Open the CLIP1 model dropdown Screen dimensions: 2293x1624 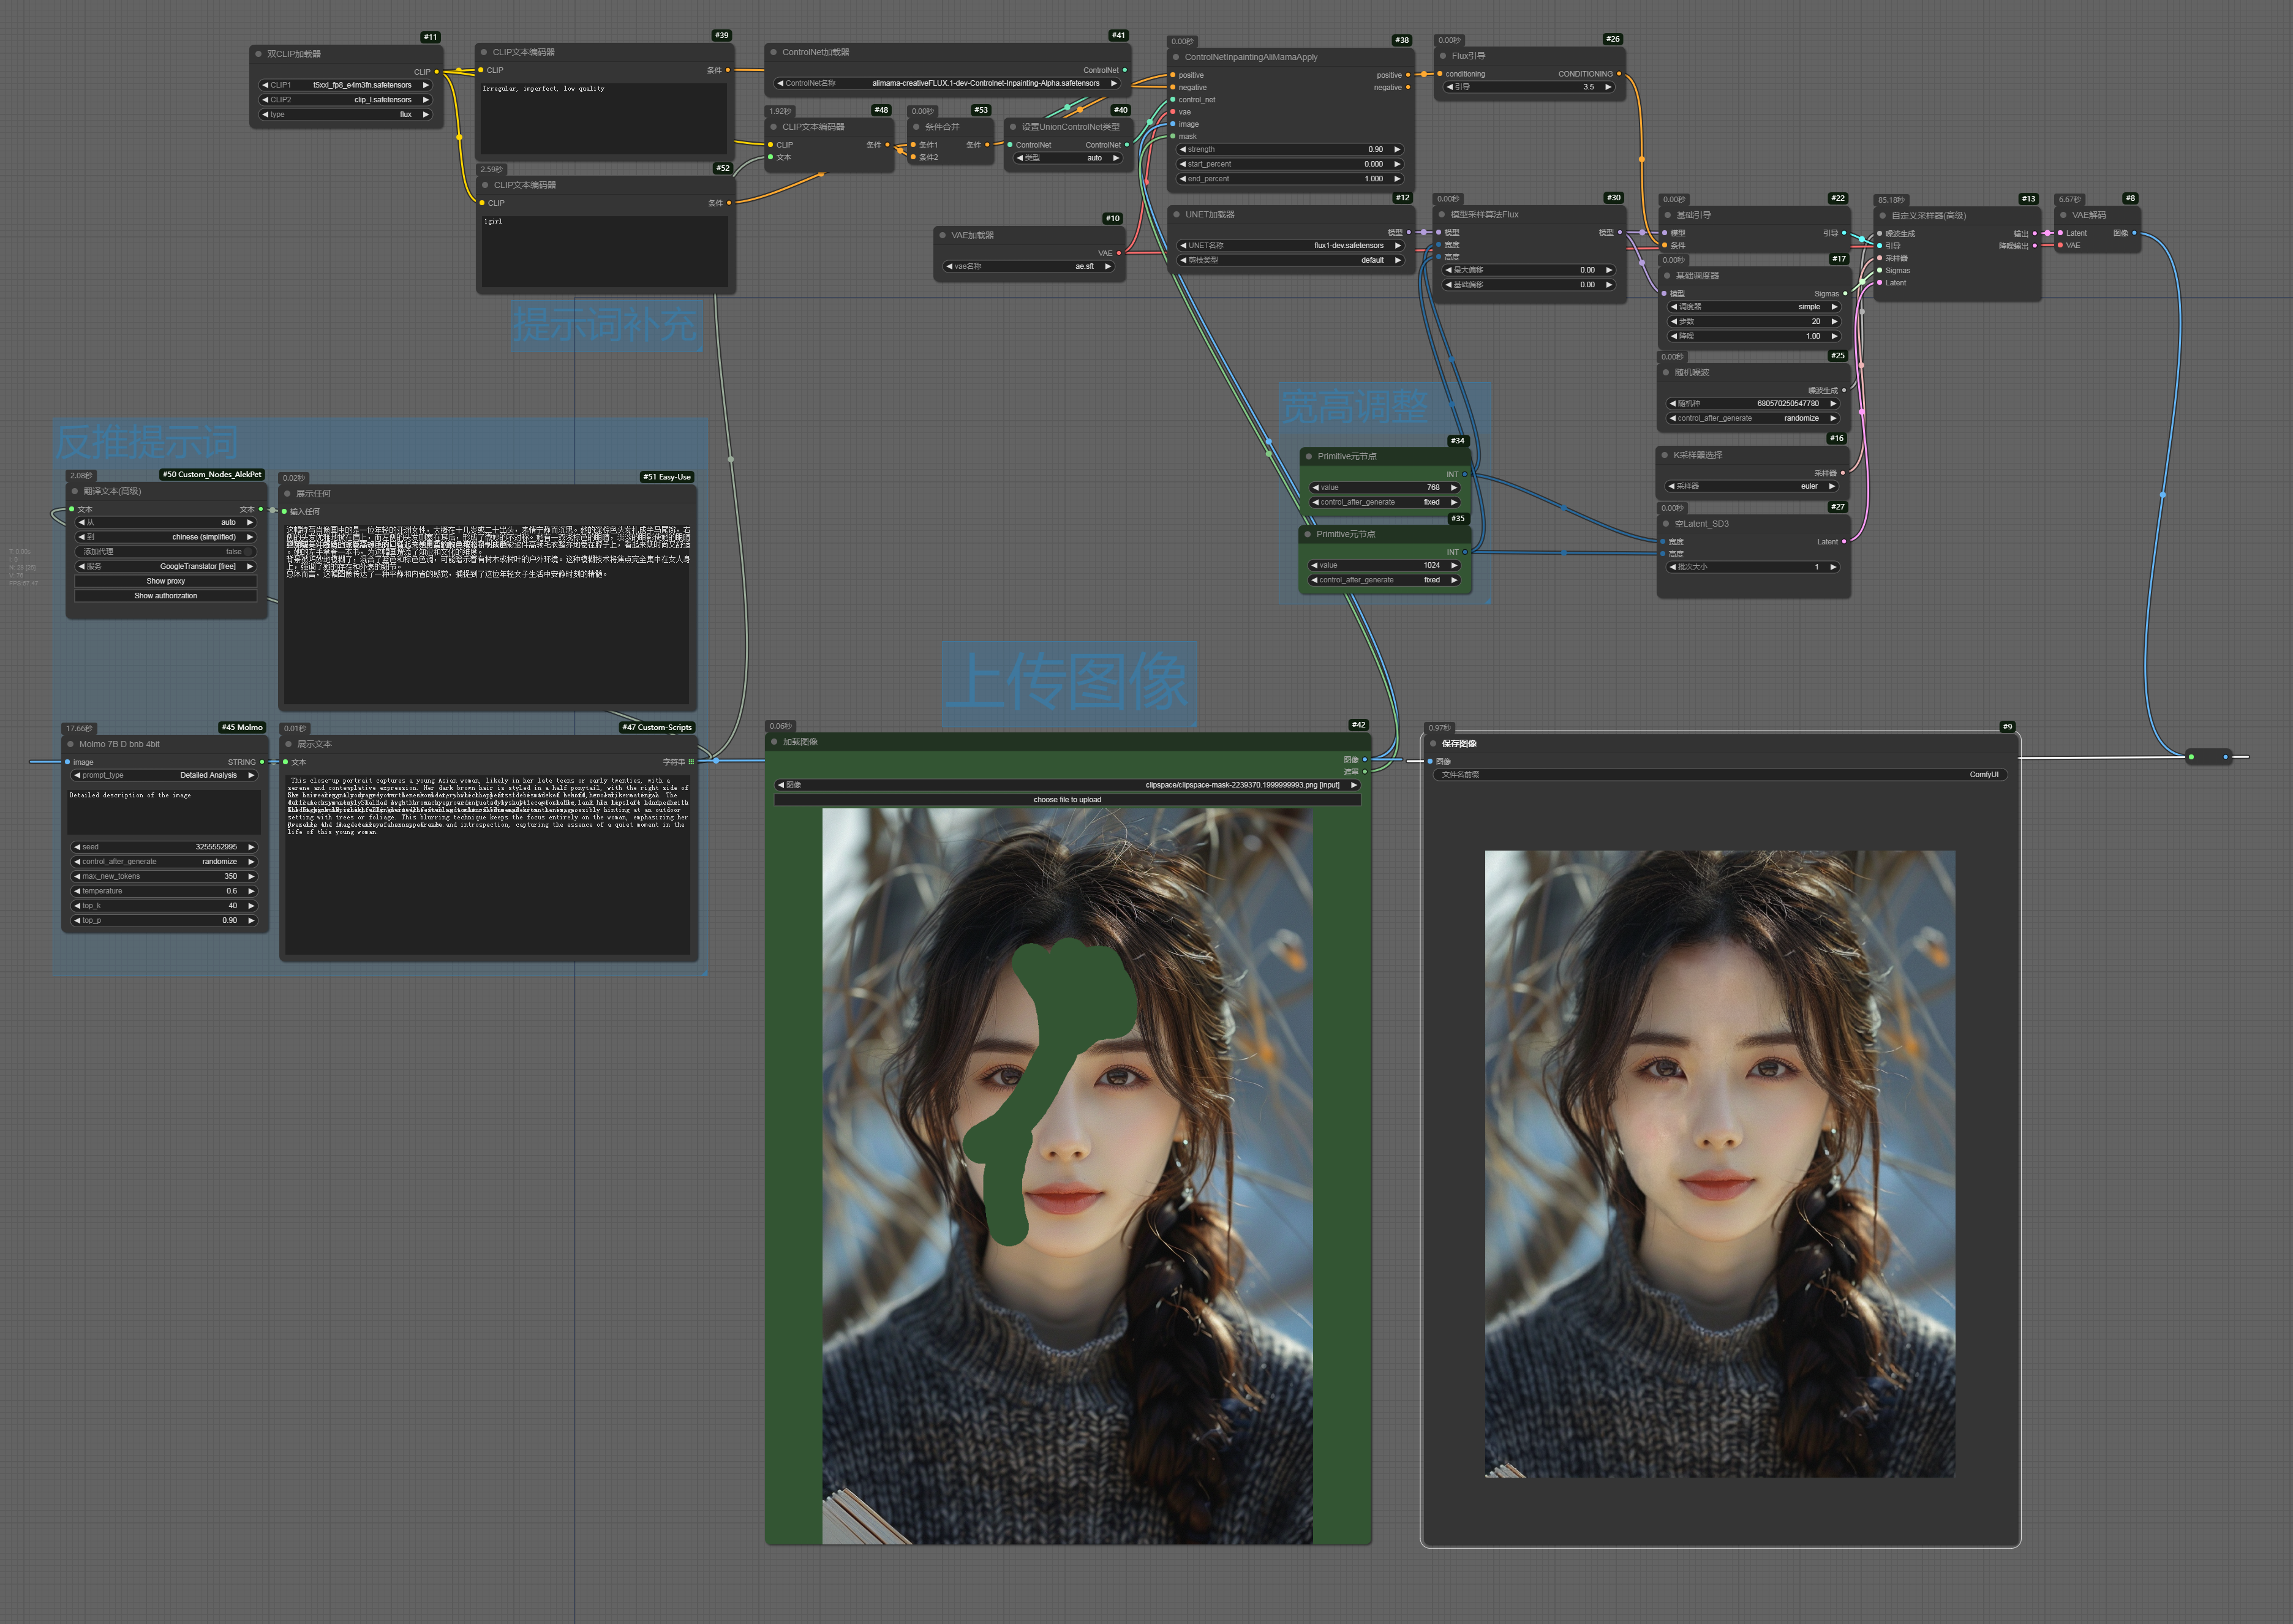coord(345,85)
